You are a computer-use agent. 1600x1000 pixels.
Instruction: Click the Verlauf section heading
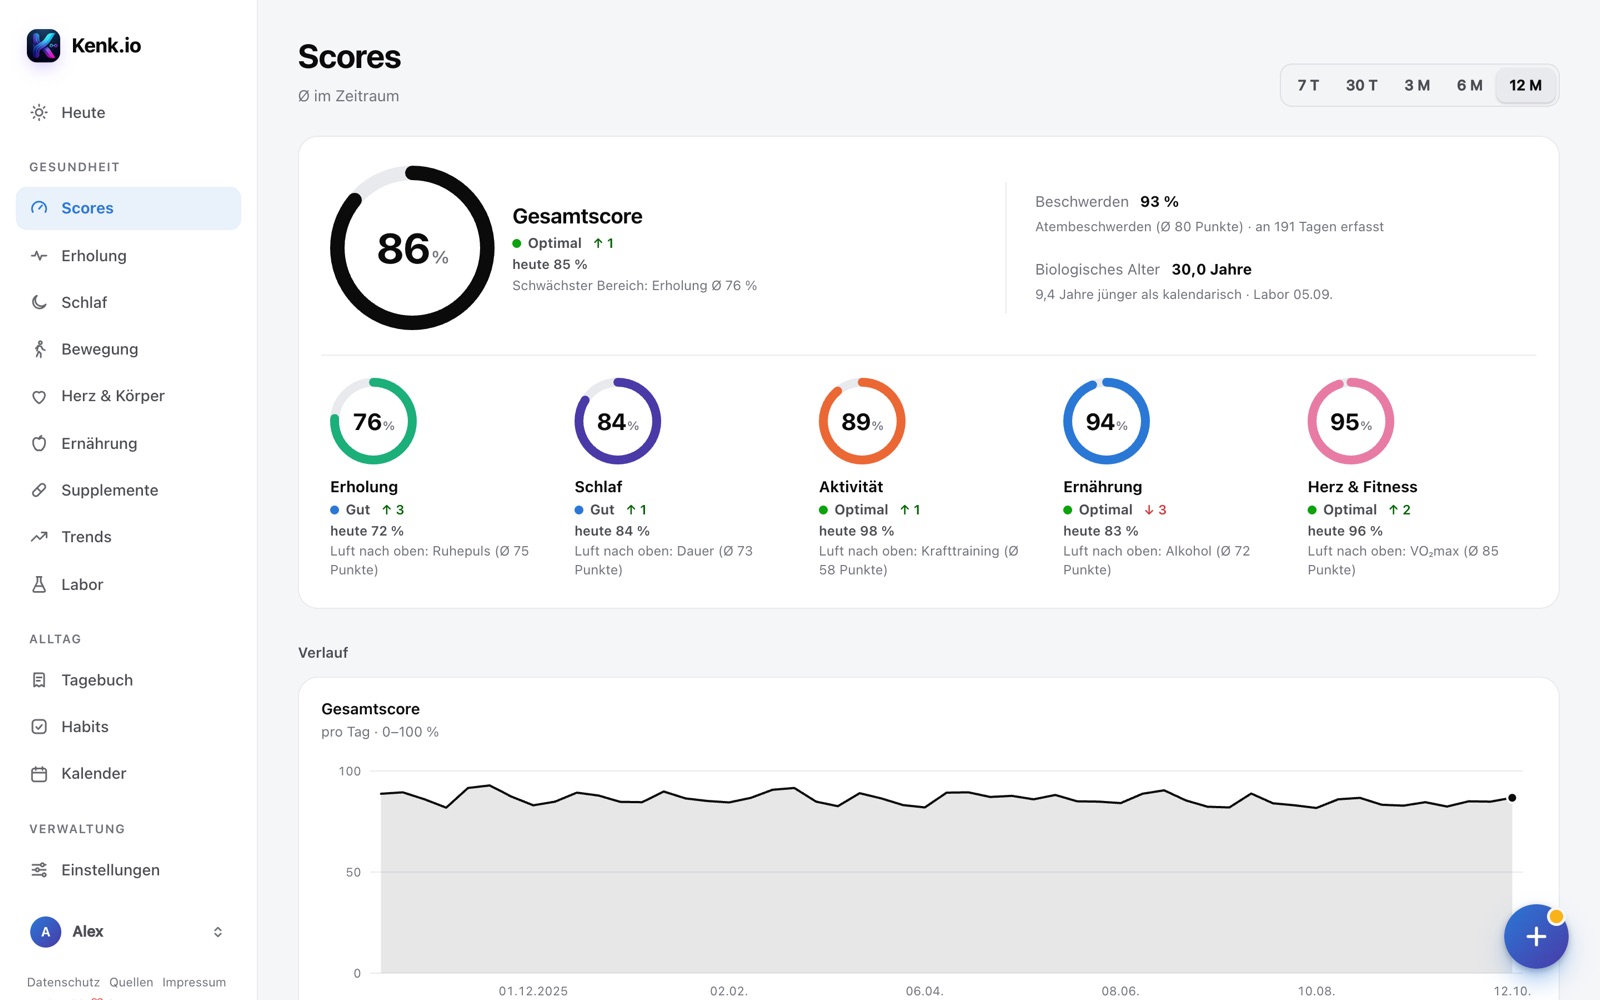[x=323, y=653]
